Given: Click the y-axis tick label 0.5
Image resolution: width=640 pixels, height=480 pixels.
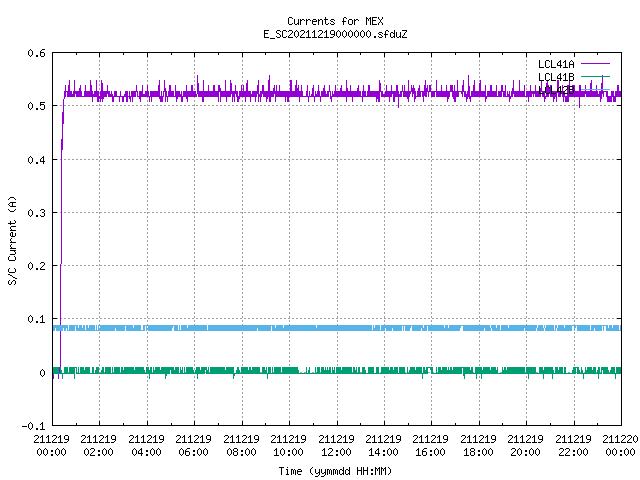Looking at the screenshot, I should 37,106.
